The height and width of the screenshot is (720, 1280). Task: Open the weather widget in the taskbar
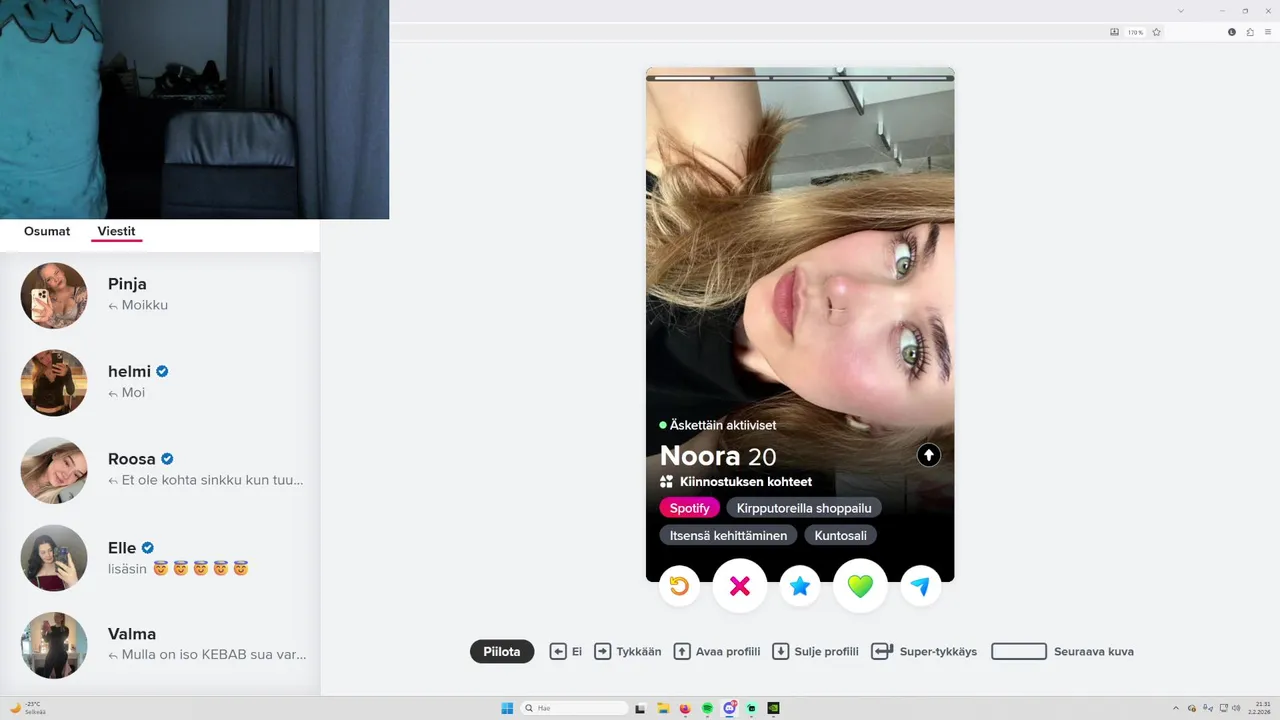tap(27, 708)
